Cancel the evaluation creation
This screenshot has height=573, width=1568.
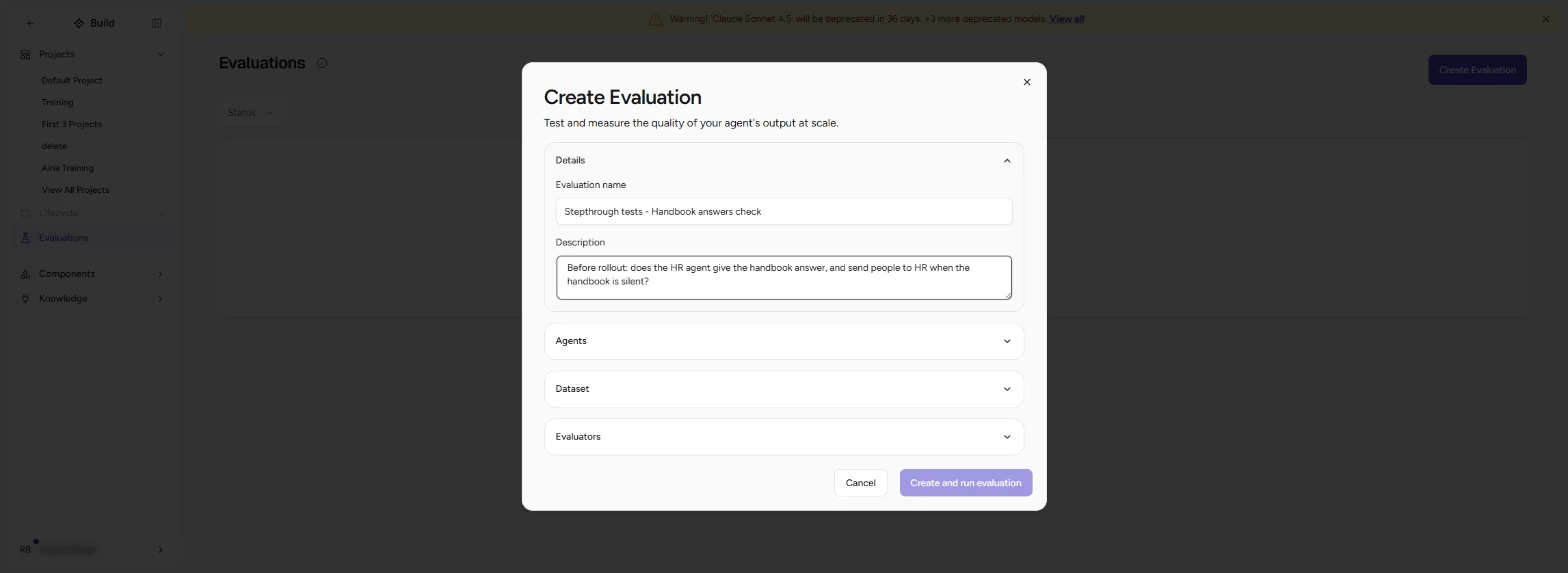860,483
